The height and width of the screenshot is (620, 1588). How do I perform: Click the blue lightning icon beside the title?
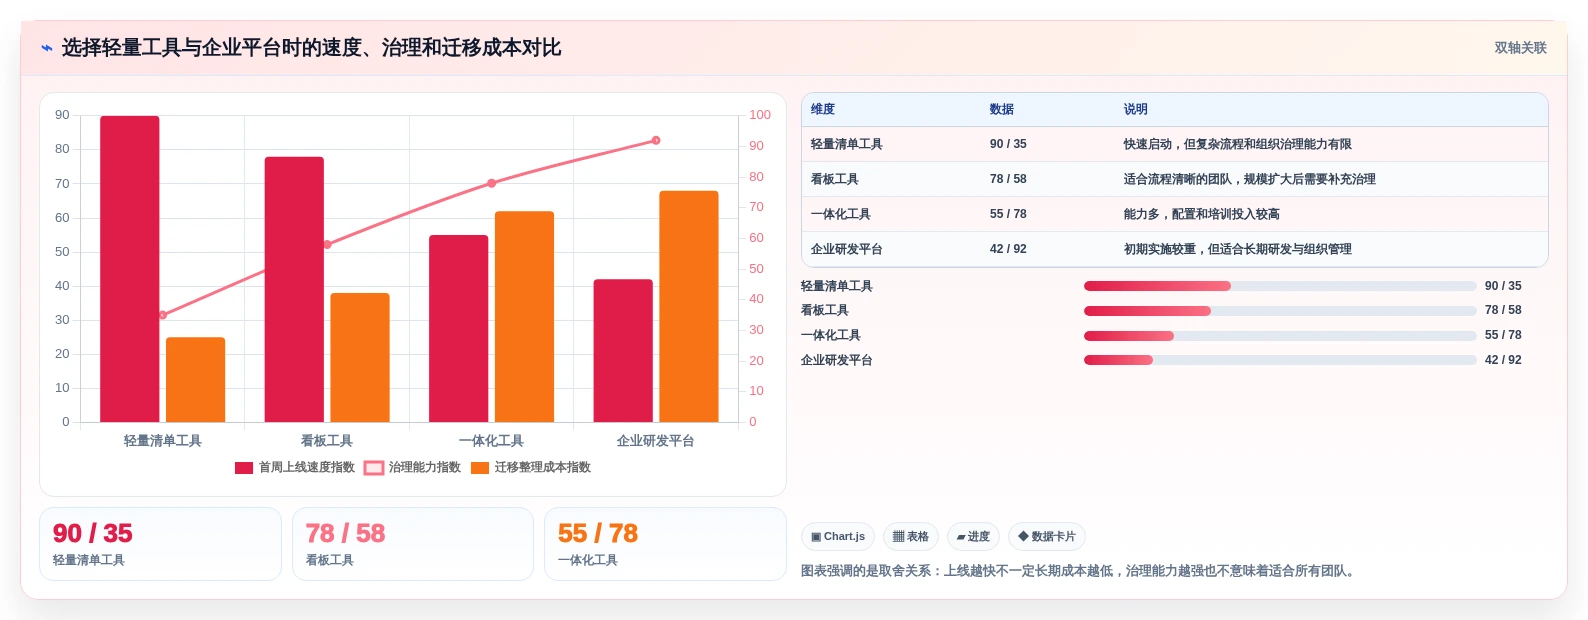[46, 48]
